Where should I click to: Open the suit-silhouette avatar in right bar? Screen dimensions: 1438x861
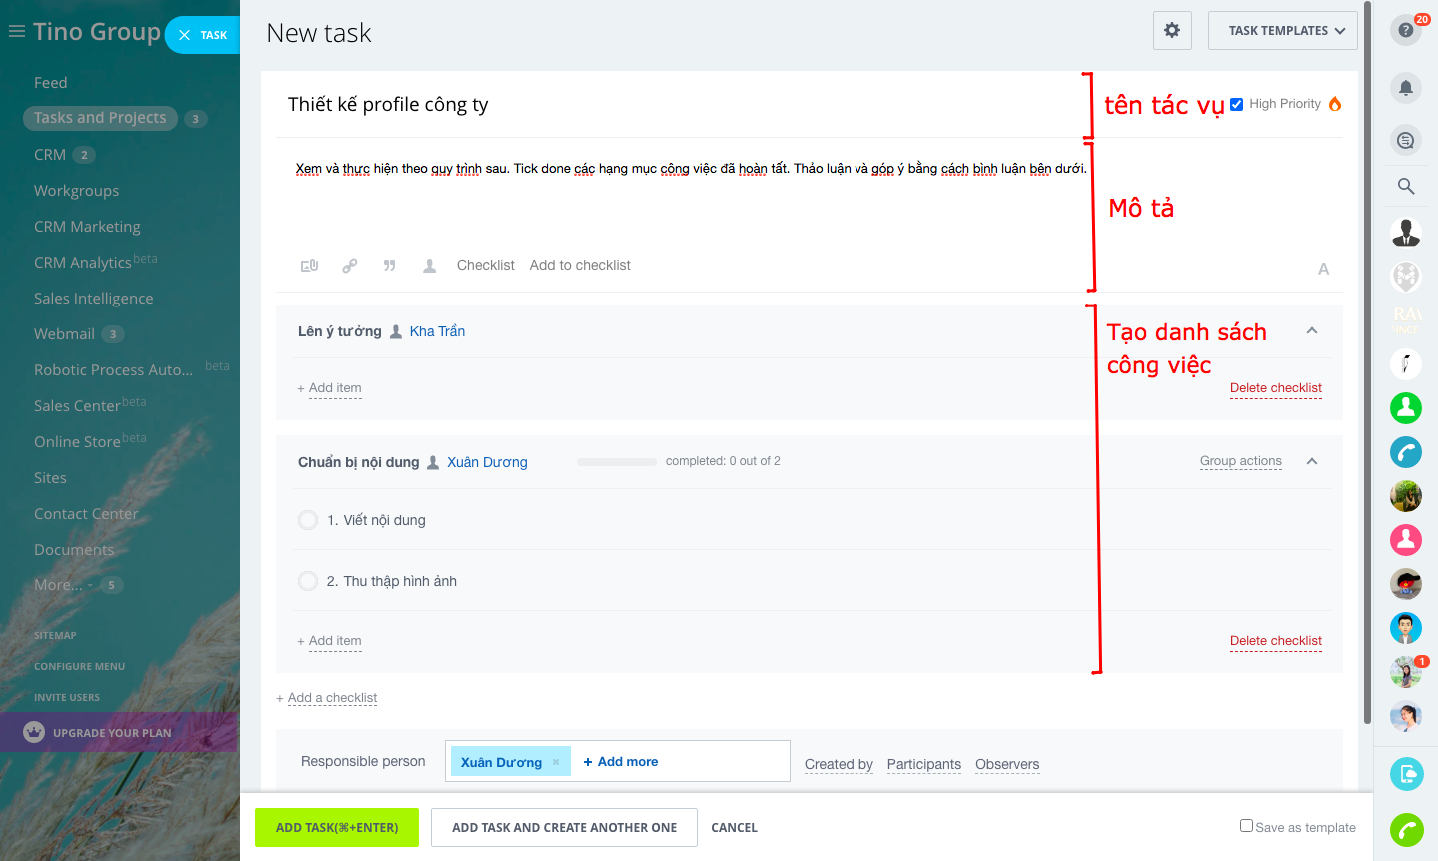(1406, 232)
